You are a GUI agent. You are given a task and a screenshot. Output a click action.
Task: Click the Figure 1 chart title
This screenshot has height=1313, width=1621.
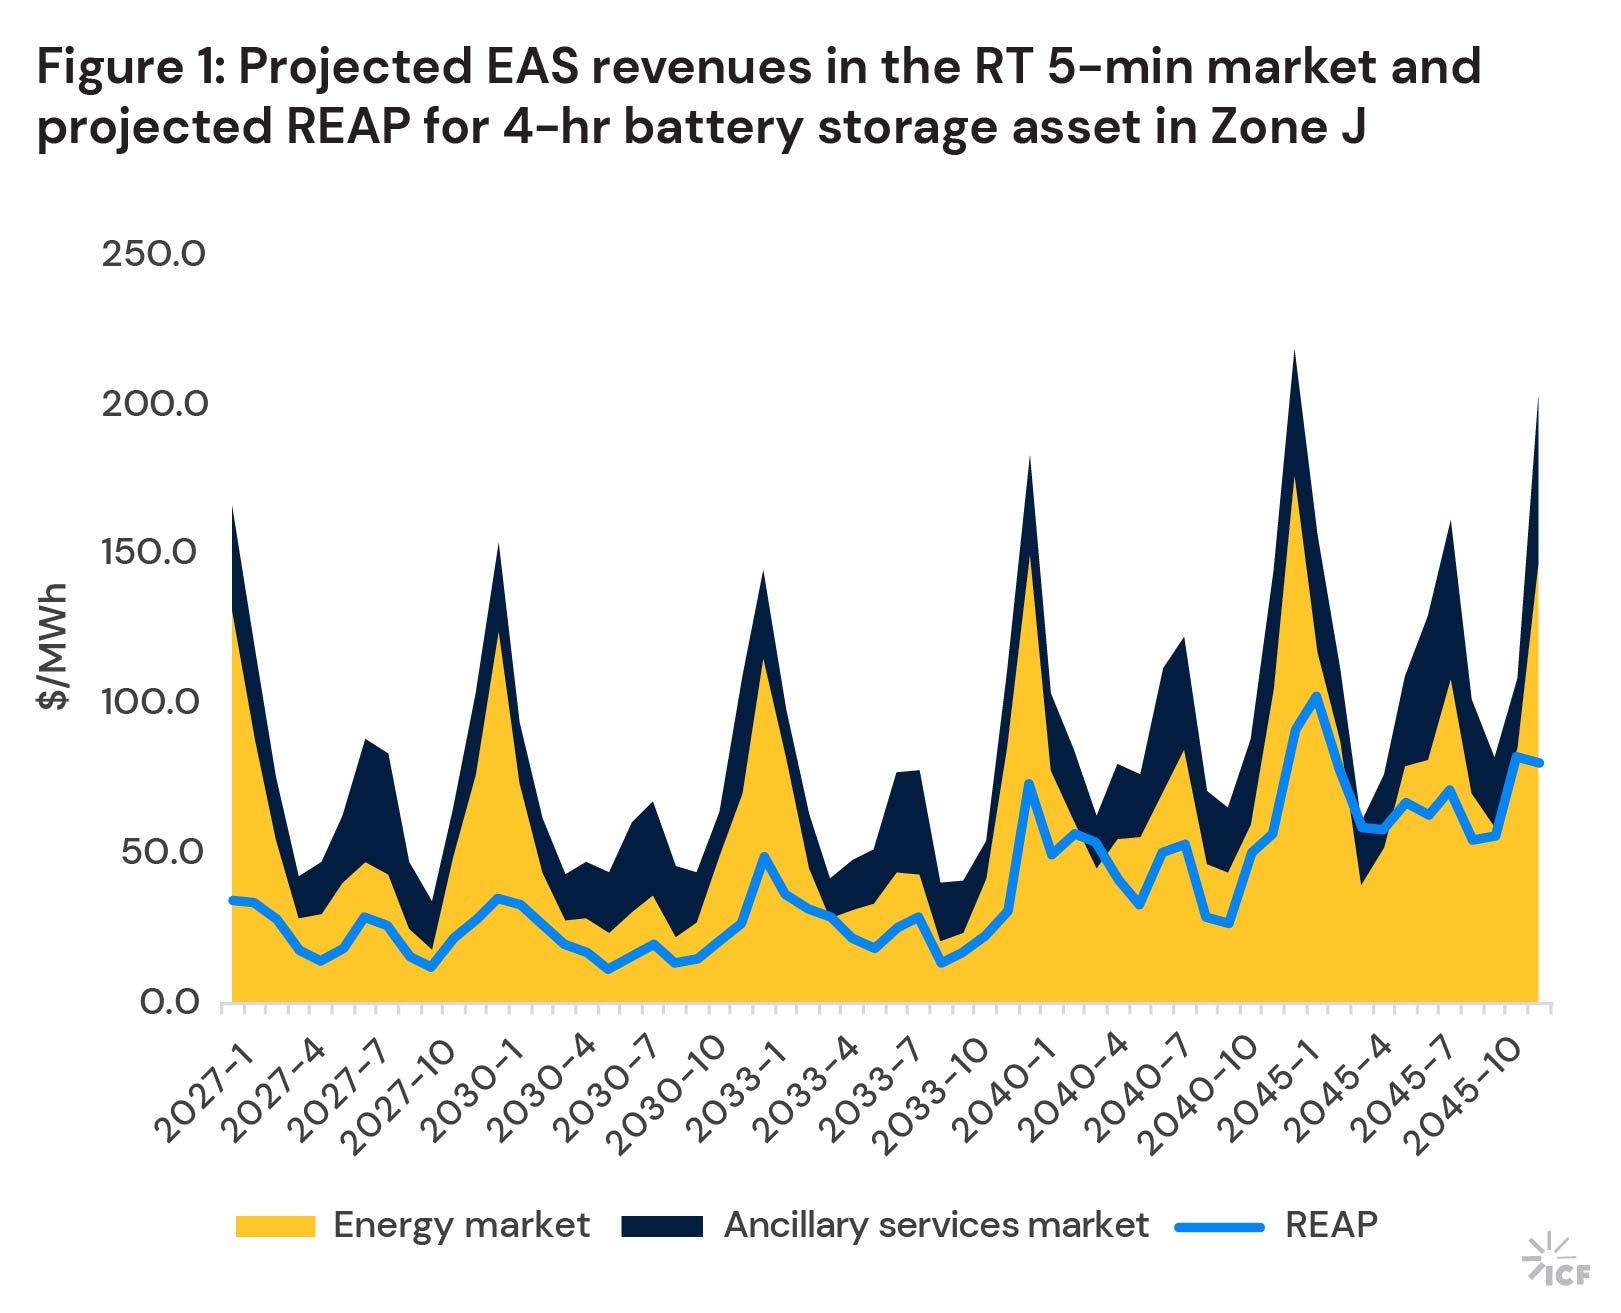tap(758, 98)
